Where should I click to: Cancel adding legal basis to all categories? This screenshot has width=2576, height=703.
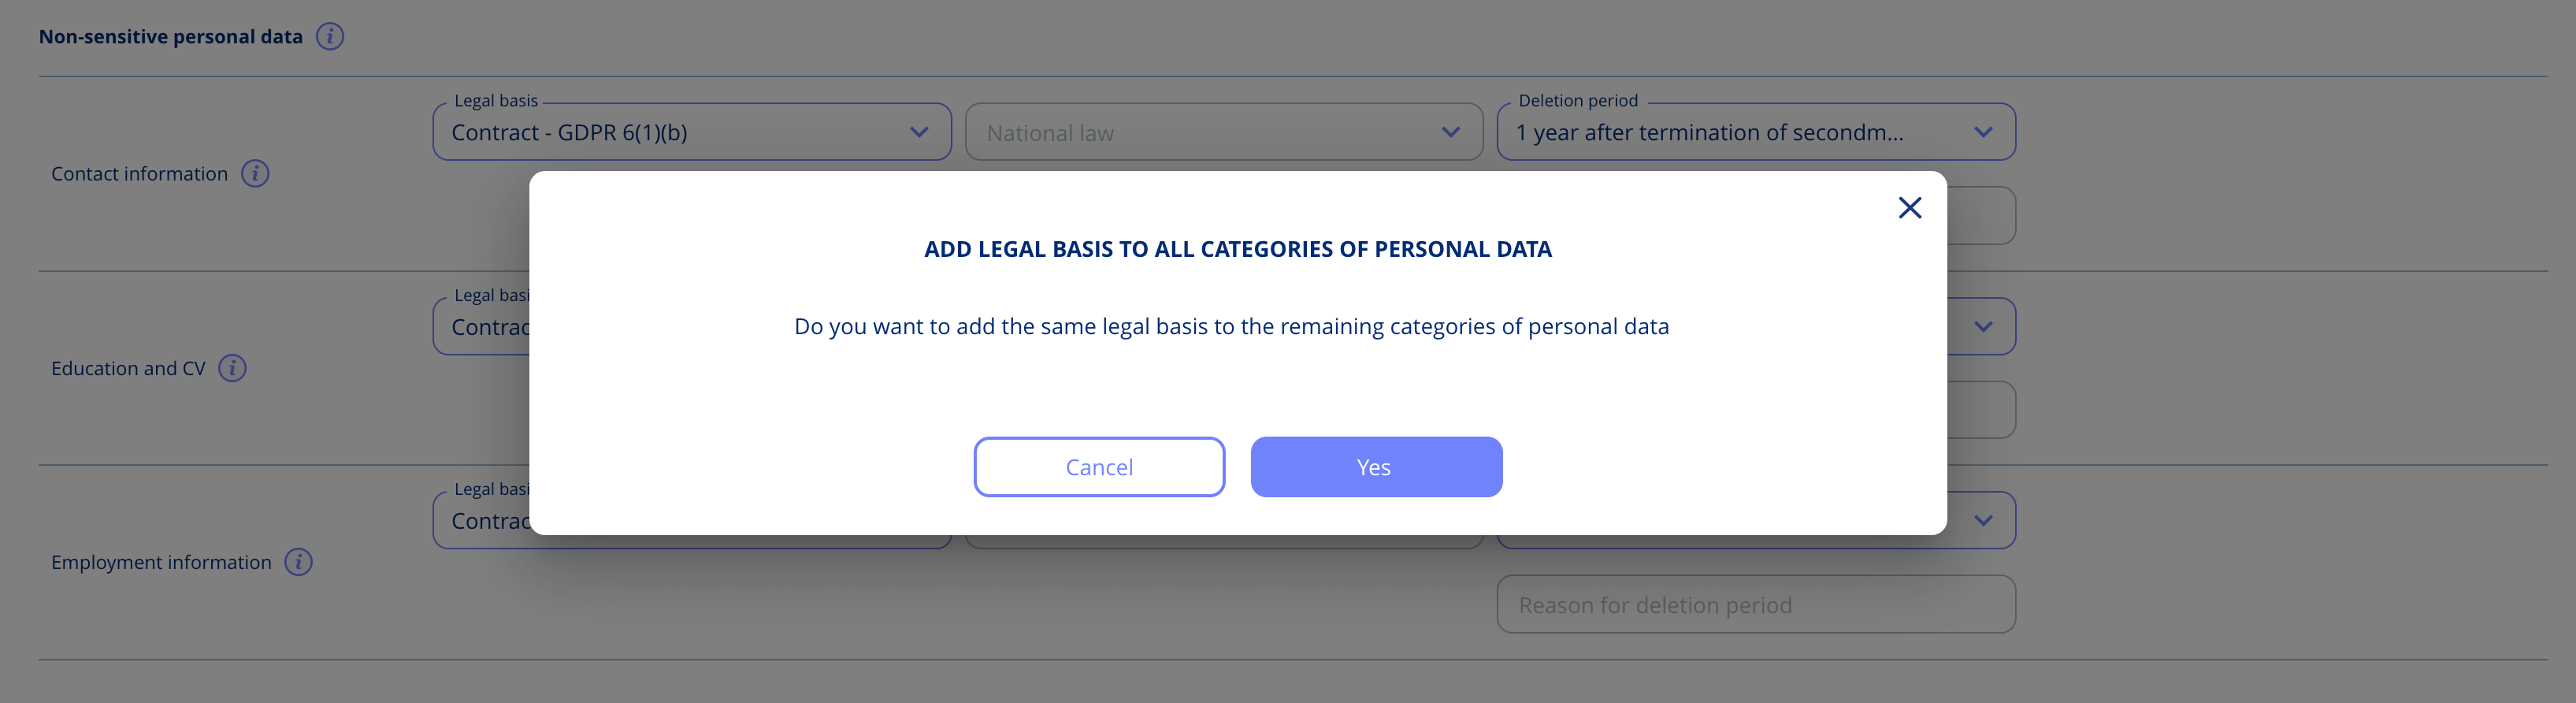(1099, 467)
